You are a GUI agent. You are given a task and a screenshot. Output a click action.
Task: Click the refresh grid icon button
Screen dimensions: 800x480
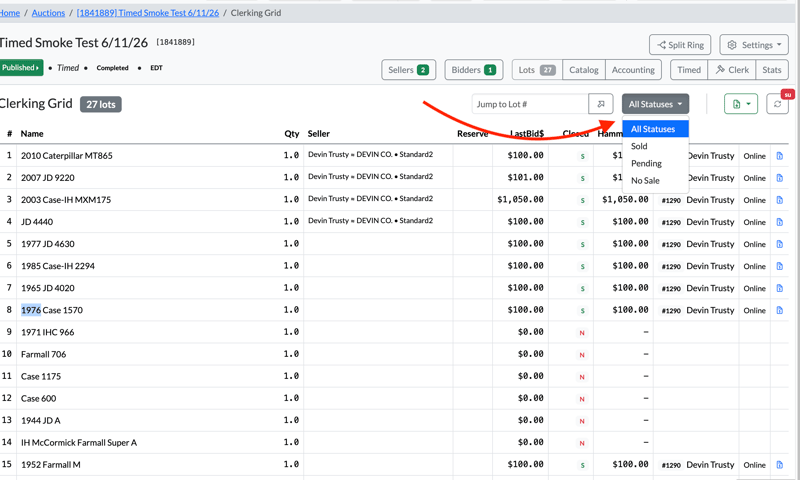(x=777, y=104)
